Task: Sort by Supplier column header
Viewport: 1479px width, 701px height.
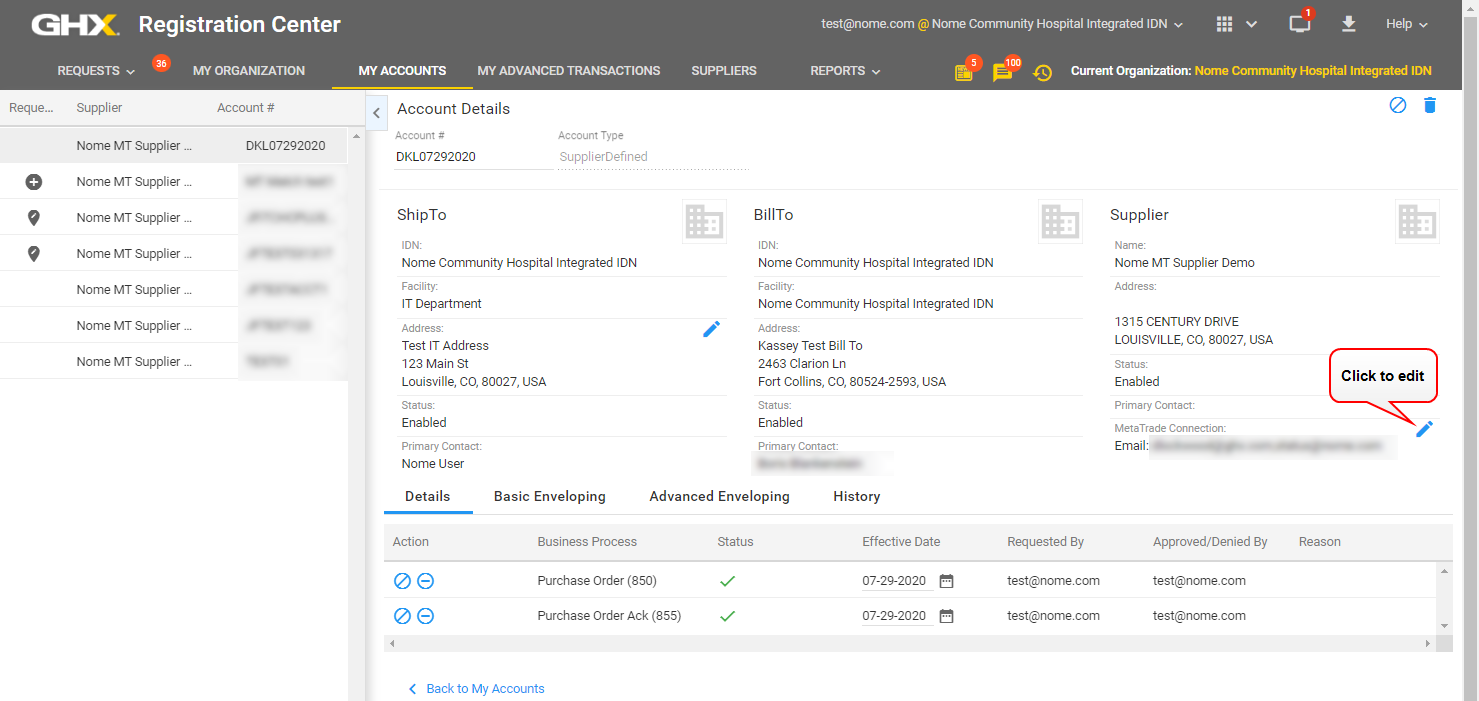Action: (x=99, y=108)
